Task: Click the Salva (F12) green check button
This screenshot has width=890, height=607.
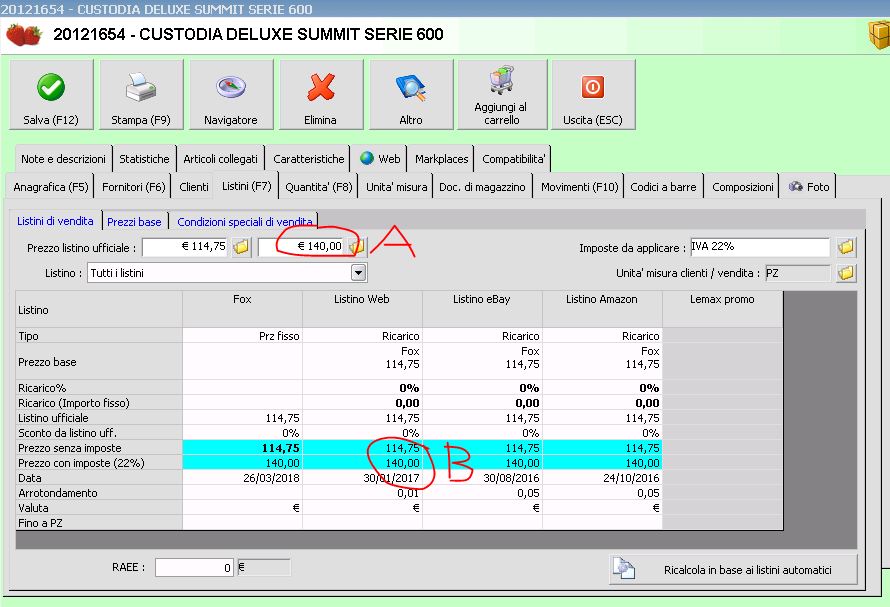Action: click(x=51, y=95)
